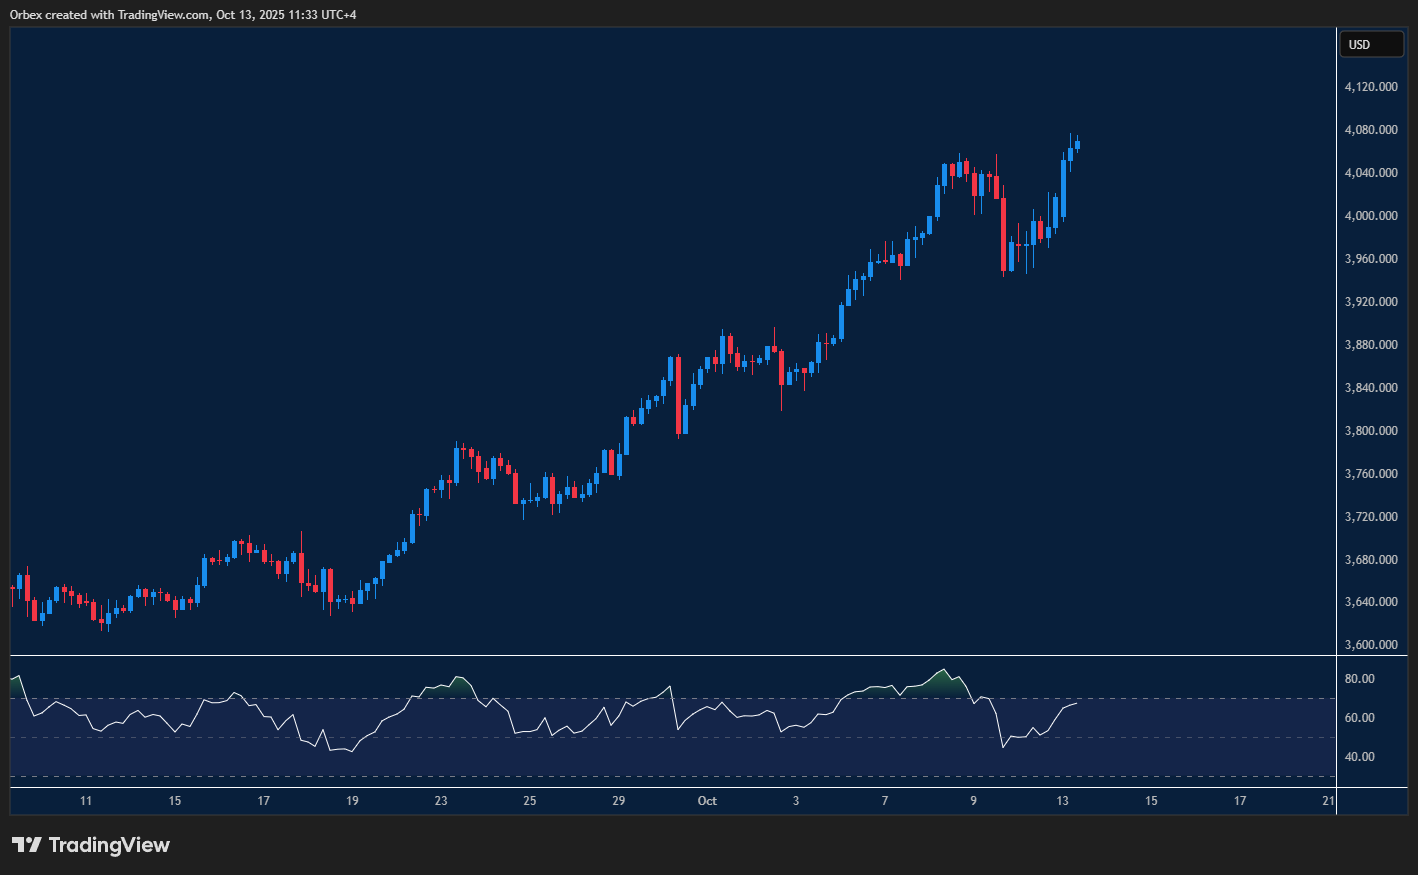Click the RSI 80.00 scale label
1418x875 pixels.
tap(1359, 679)
